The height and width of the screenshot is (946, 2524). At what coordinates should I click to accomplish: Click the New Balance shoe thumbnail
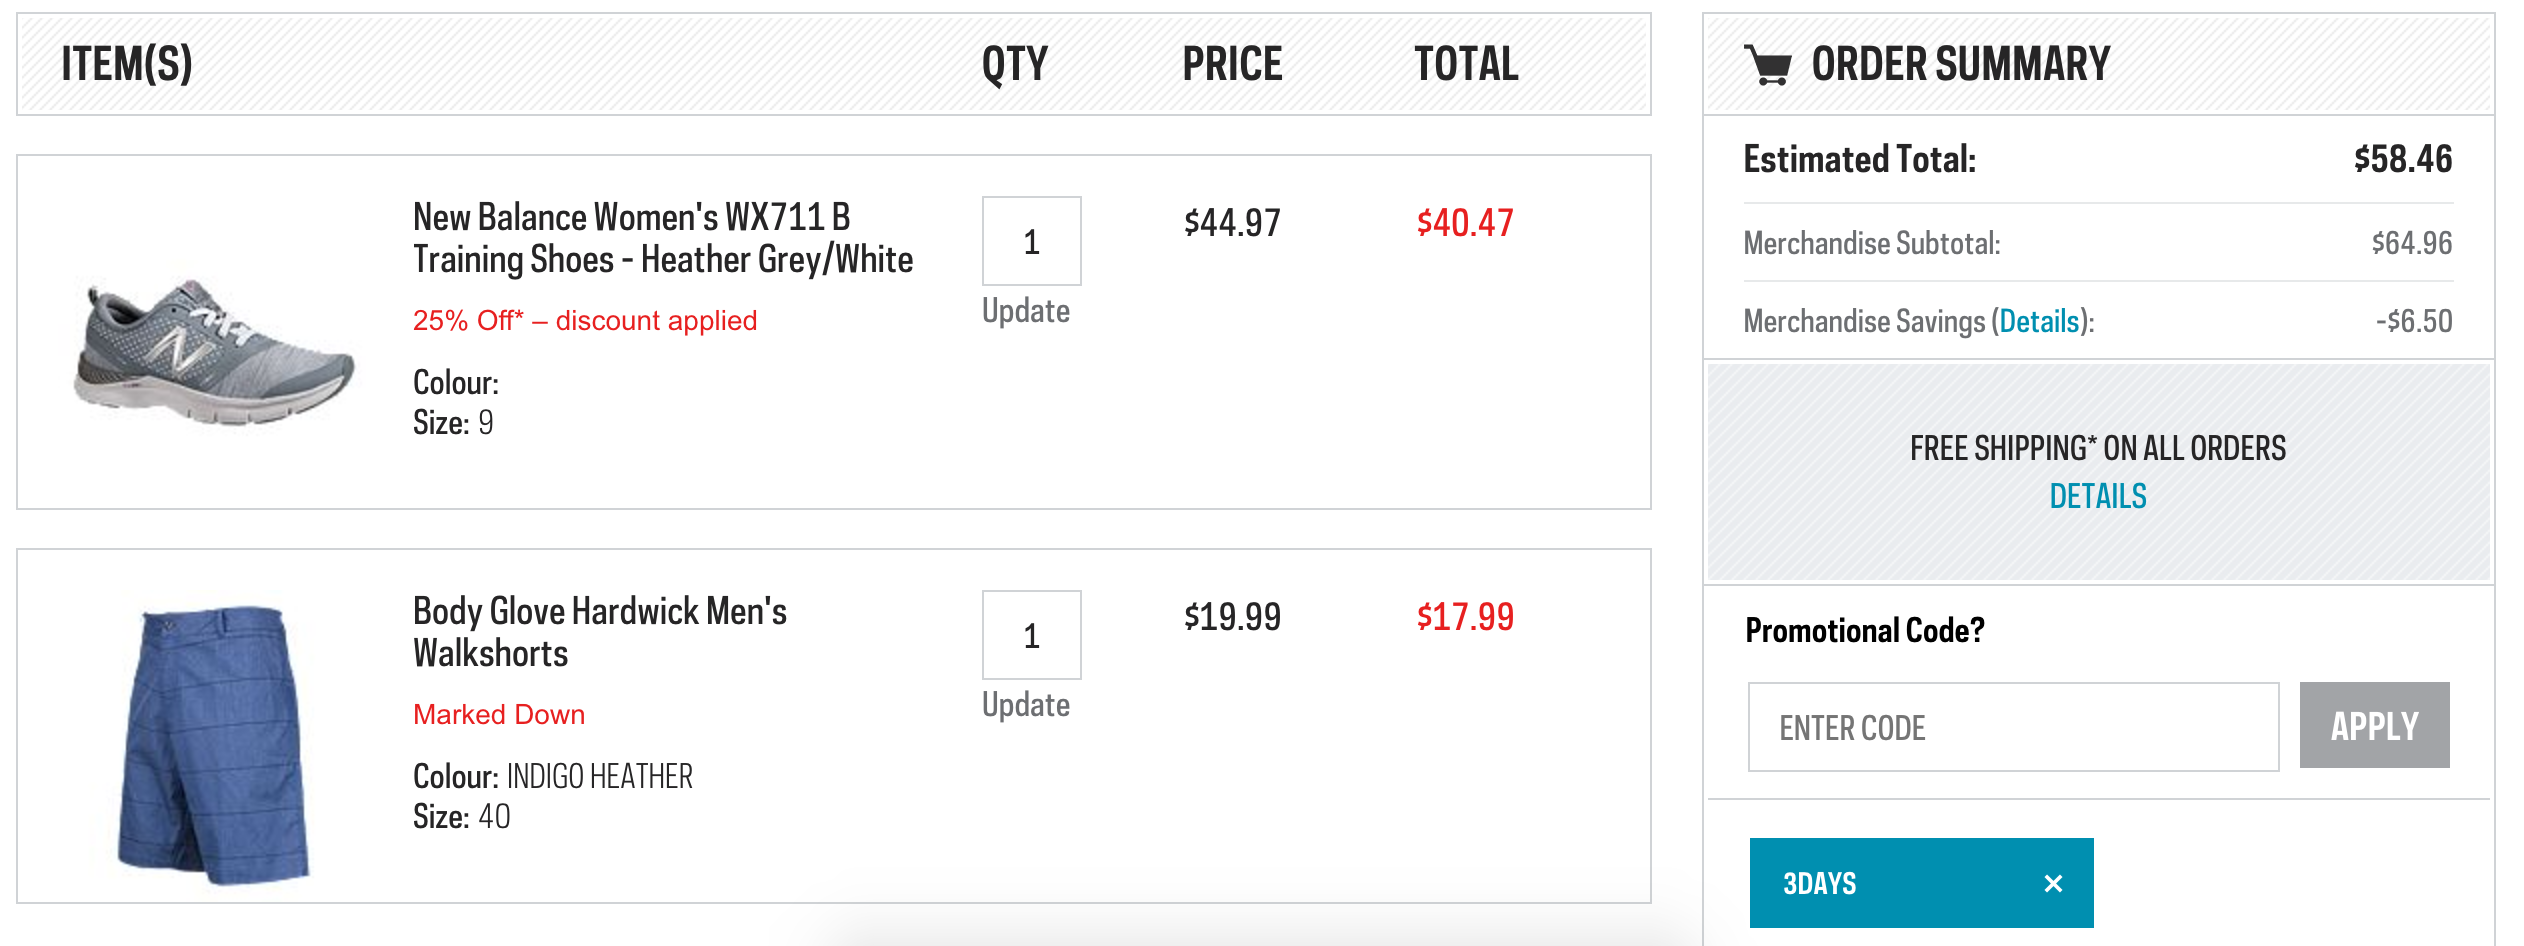point(213,352)
